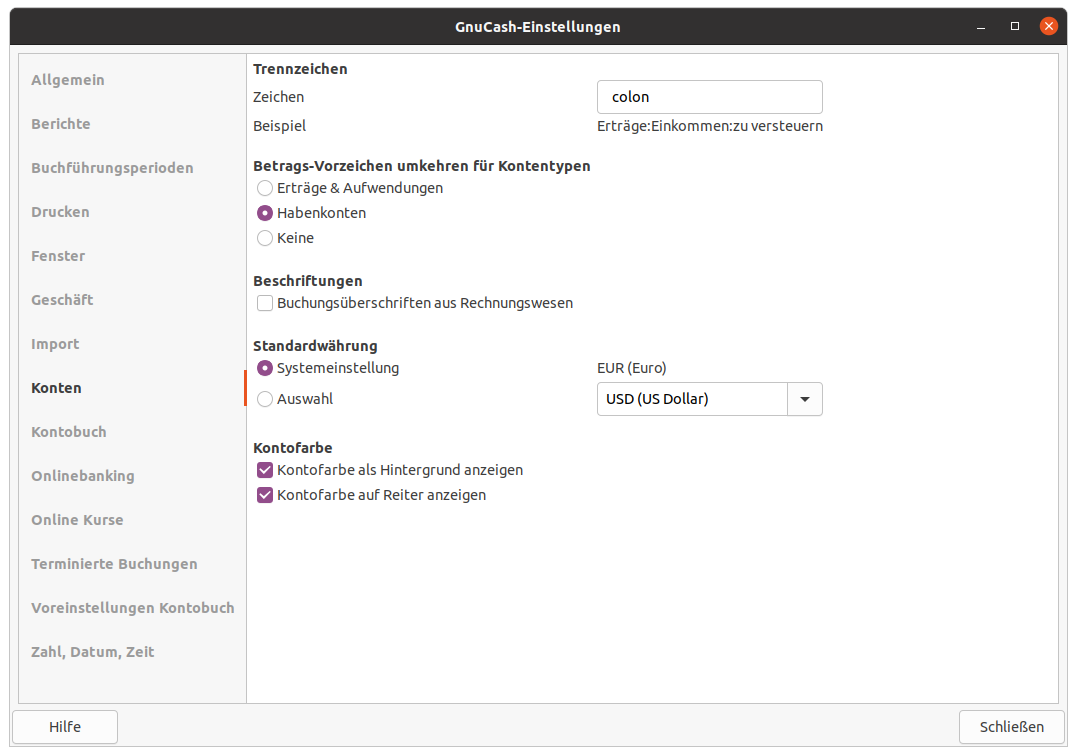Open the Allgemein settings tab
This screenshot has height=756, width=1077.
tap(68, 80)
